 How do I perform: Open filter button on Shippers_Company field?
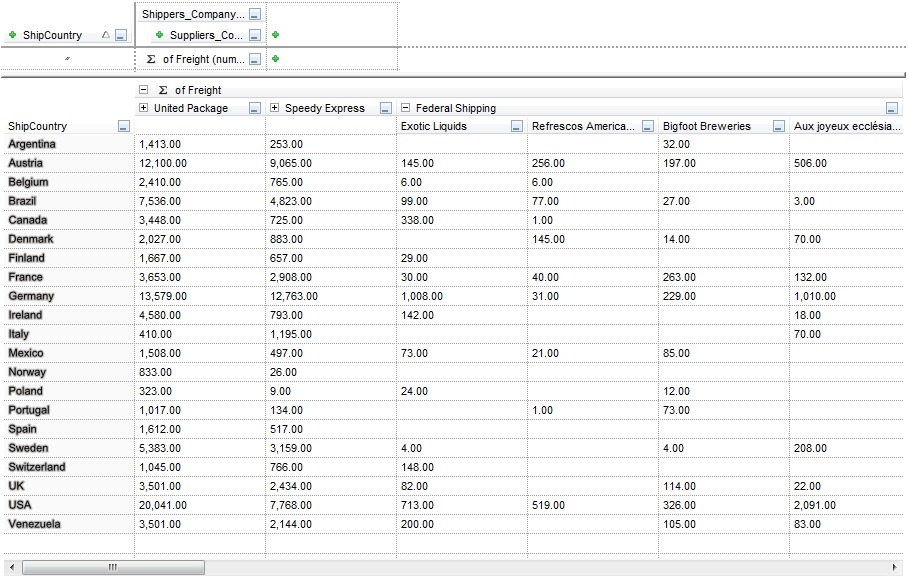[x=255, y=15]
